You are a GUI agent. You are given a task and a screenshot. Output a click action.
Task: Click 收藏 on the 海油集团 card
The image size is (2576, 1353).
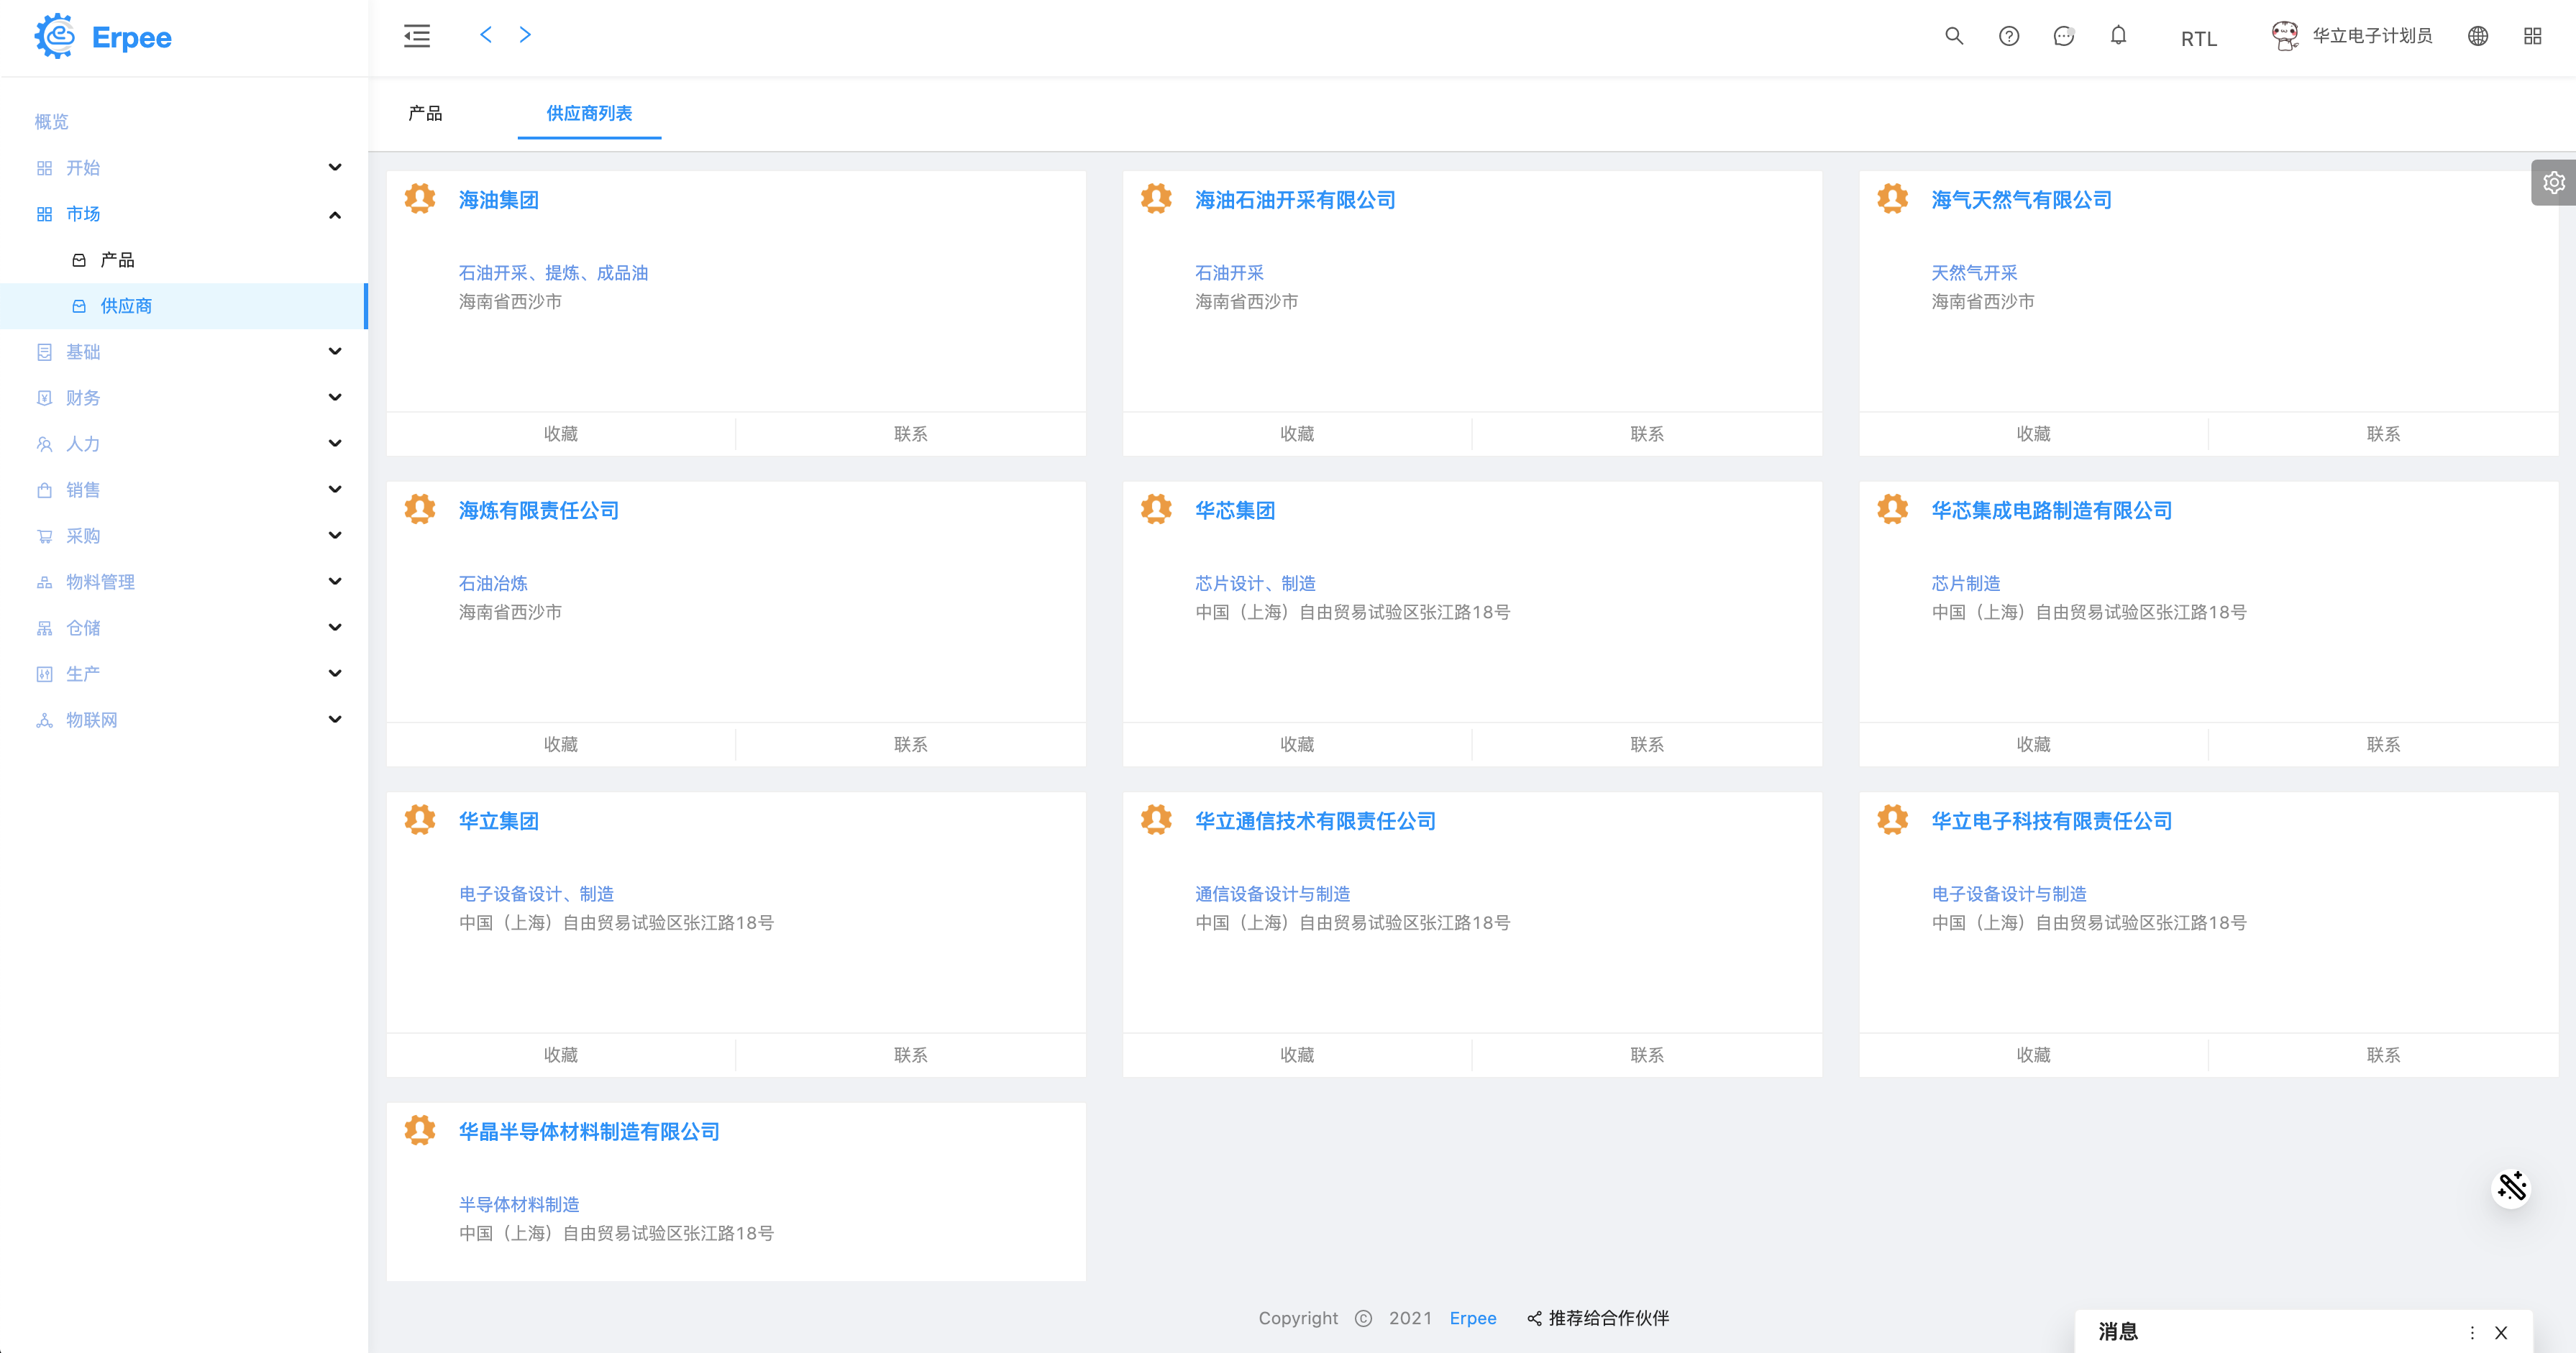(560, 434)
